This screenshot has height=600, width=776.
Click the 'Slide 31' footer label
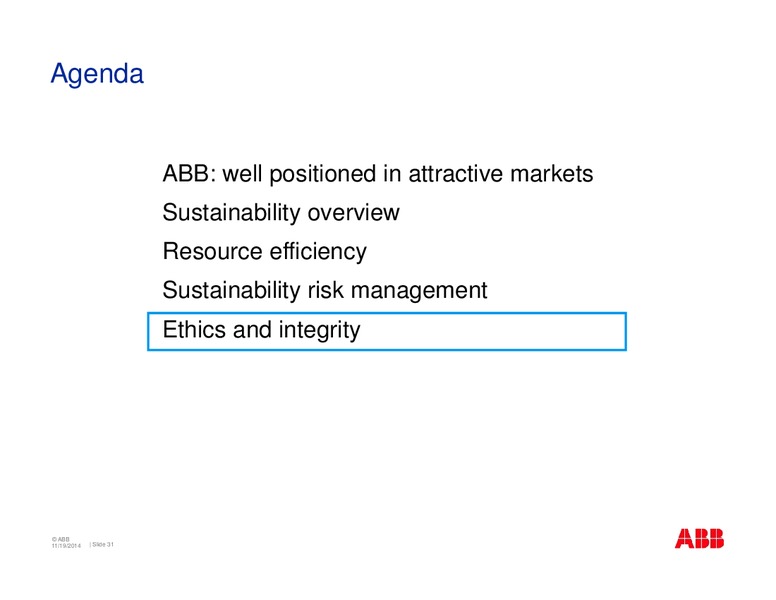tap(102, 544)
